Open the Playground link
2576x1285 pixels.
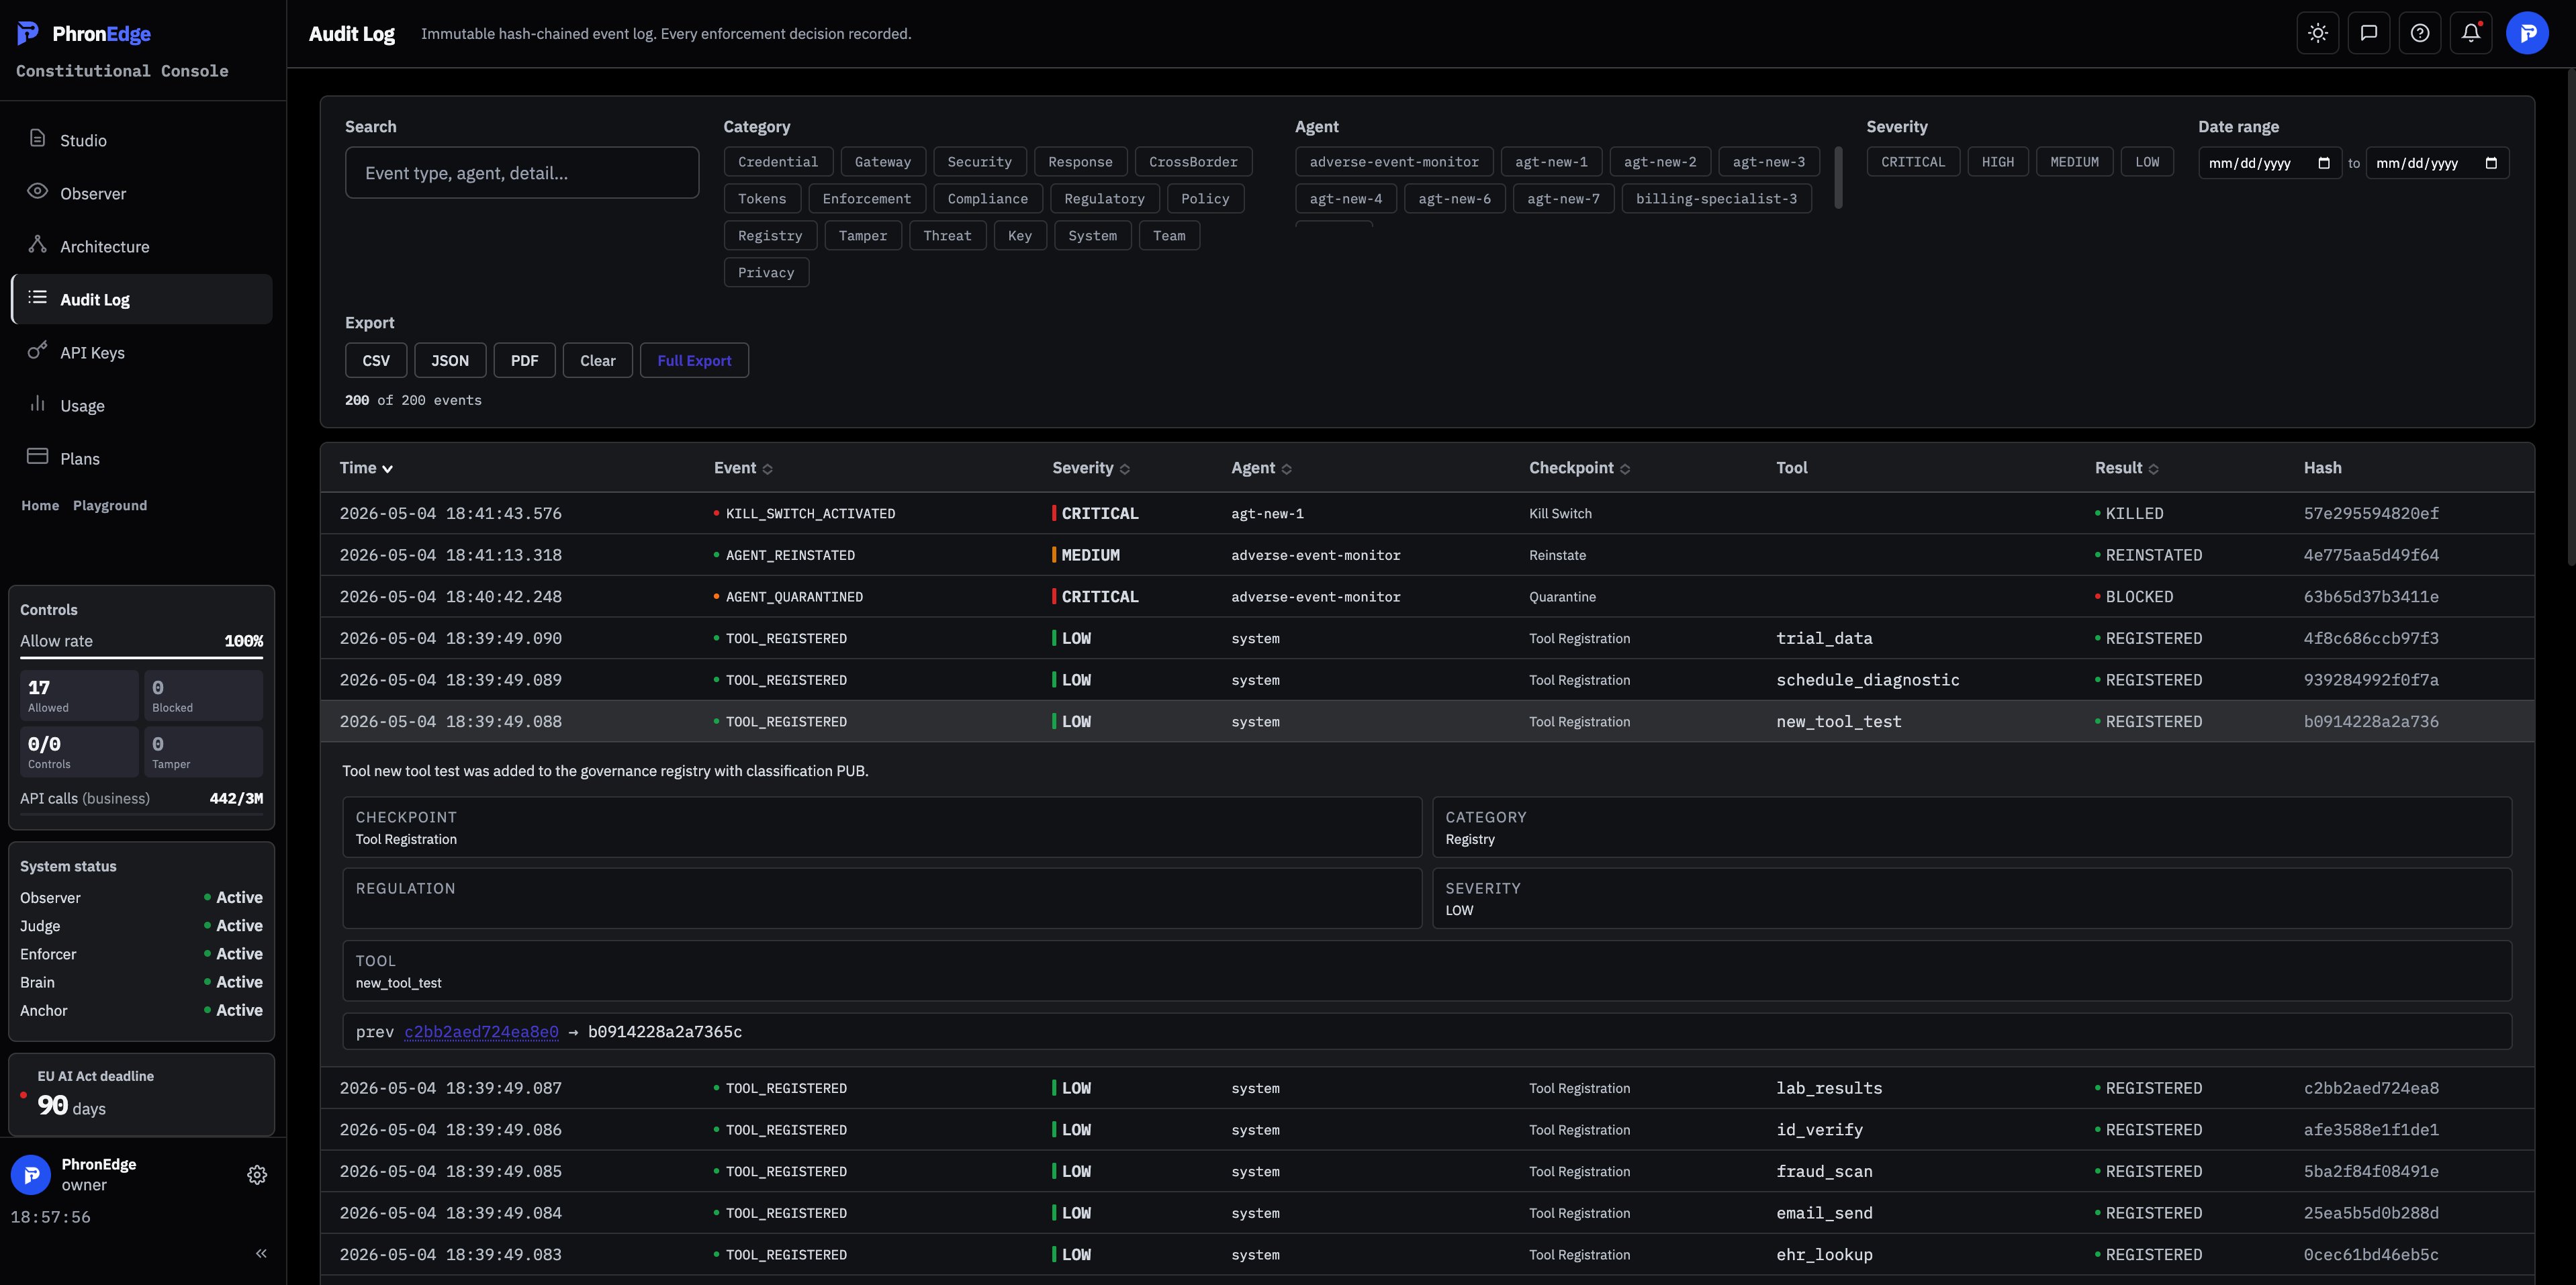[110, 505]
